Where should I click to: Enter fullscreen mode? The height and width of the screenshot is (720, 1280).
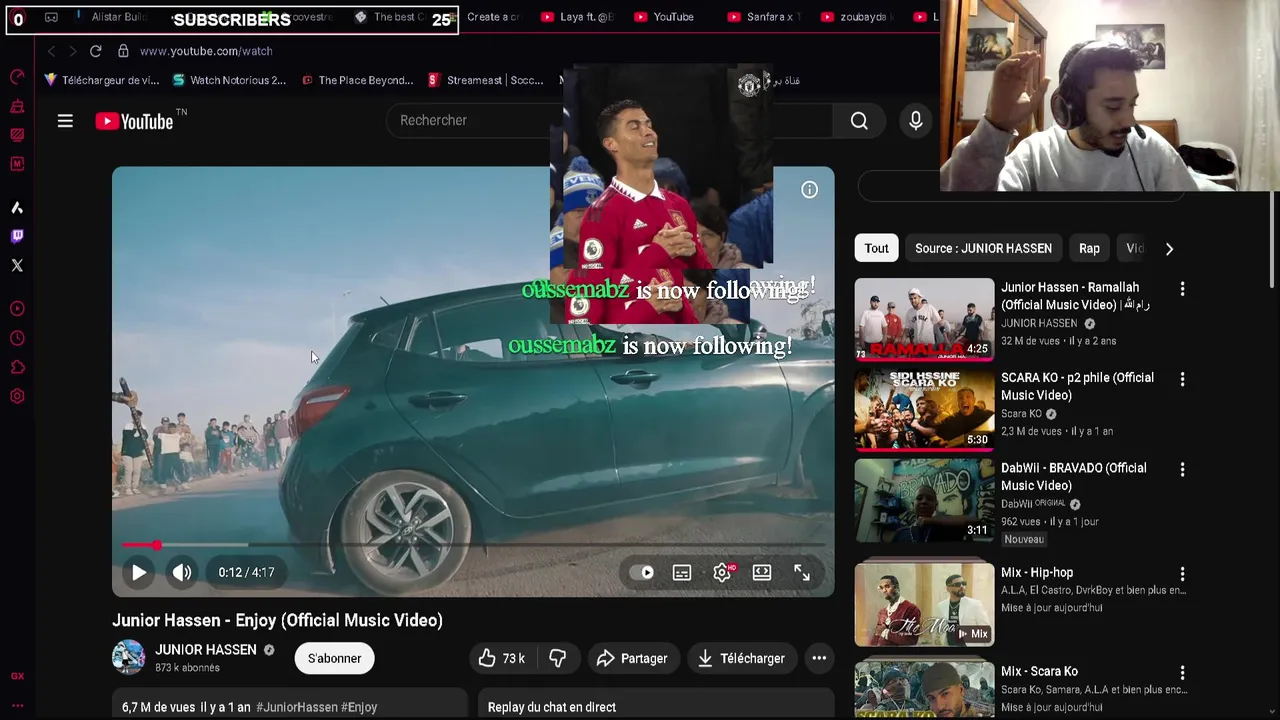802,572
